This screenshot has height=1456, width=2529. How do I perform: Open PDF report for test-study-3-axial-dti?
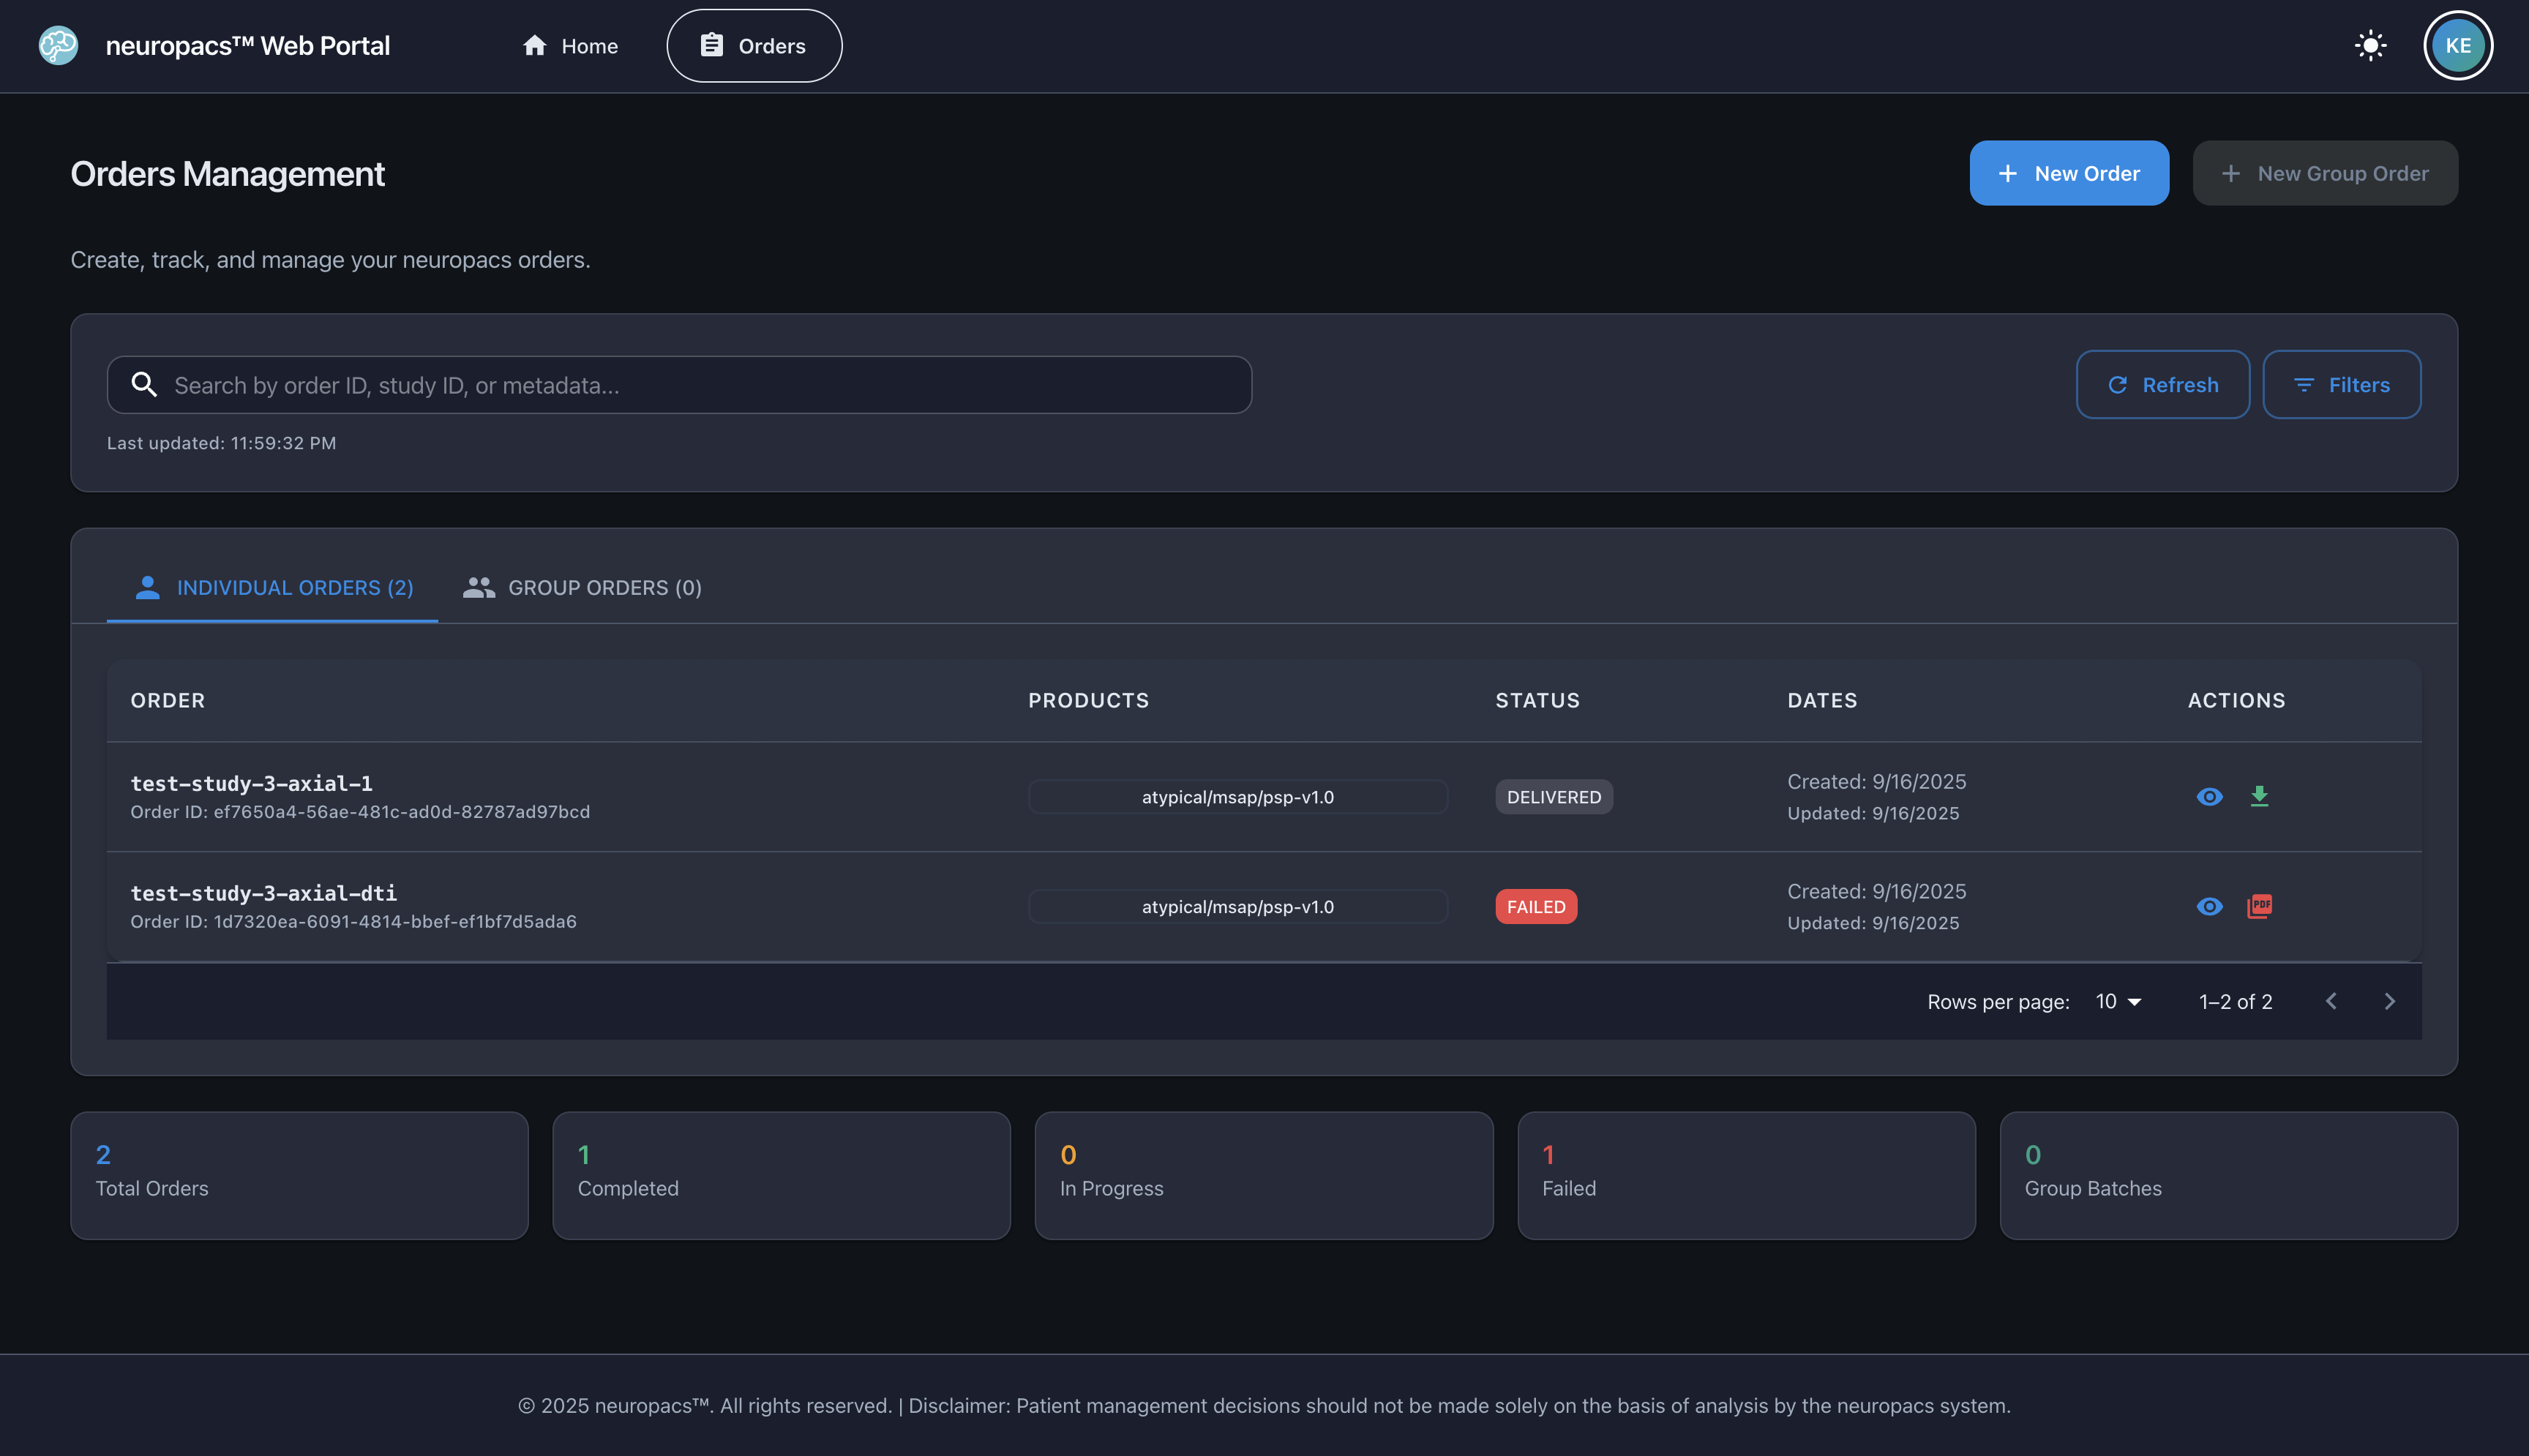2261,906
